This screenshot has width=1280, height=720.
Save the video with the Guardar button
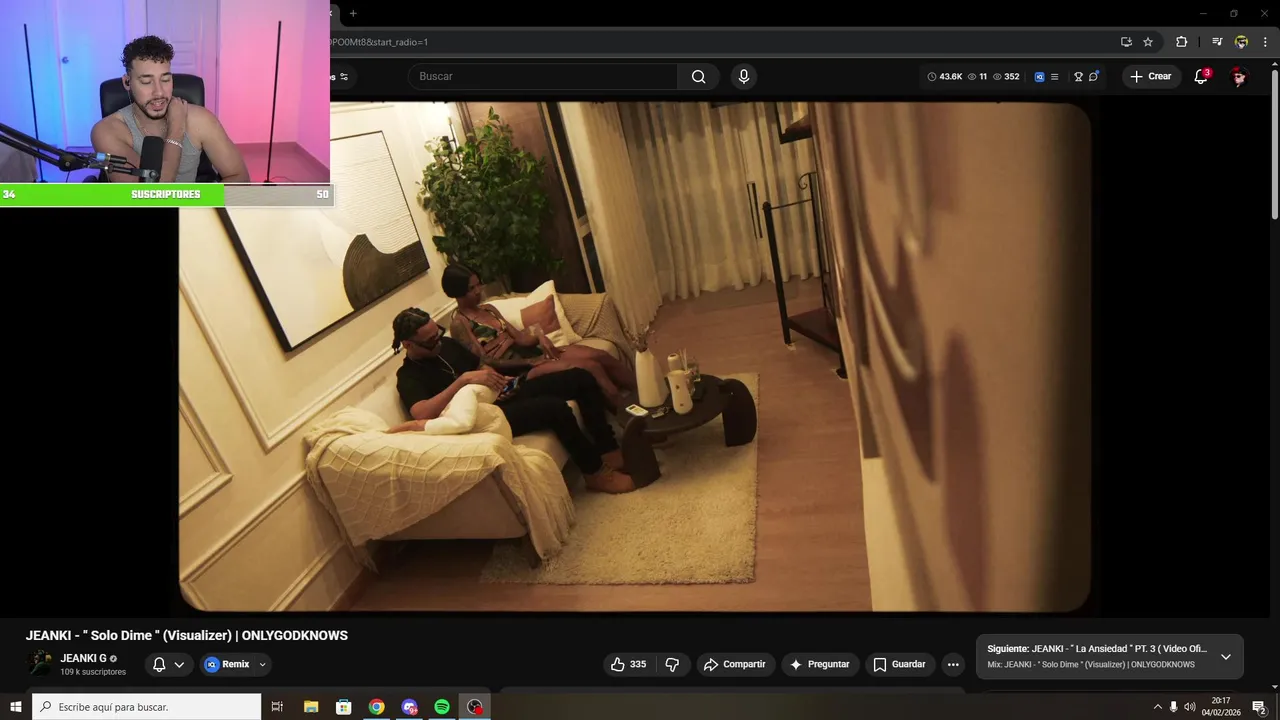click(899, 664)
